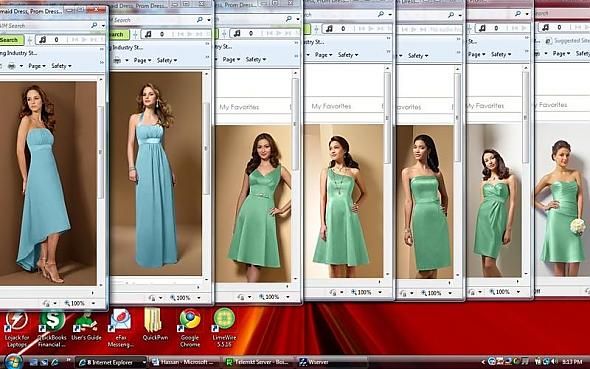Click the music note icon in long blue gown window
The width and height of the screenshot is (590, 369).
tap(148, 34)
